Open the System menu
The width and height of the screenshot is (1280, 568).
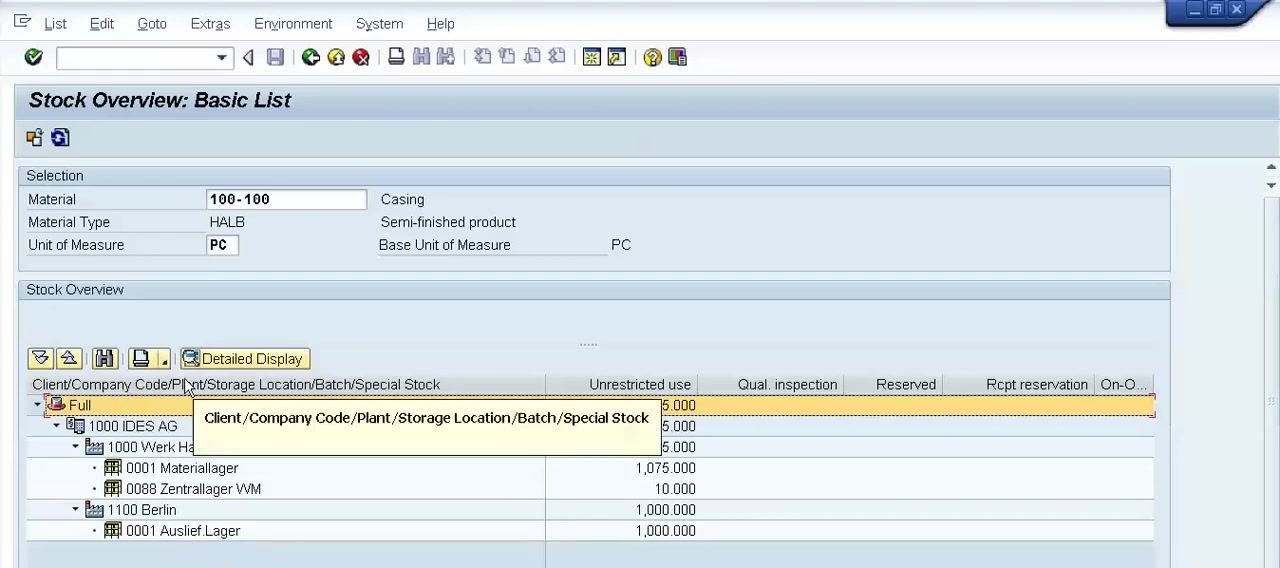pyautogui.click(x=379, y=23)
